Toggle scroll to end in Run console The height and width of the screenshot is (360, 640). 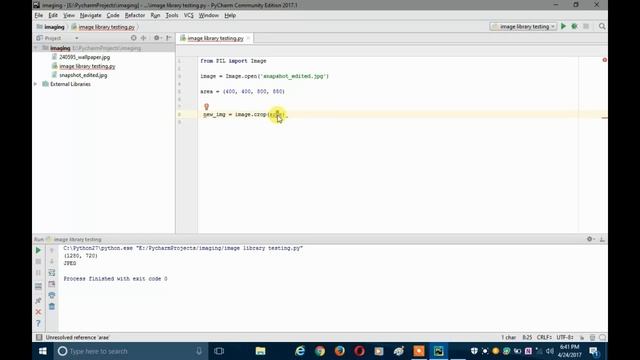click(x=52, y=284)
